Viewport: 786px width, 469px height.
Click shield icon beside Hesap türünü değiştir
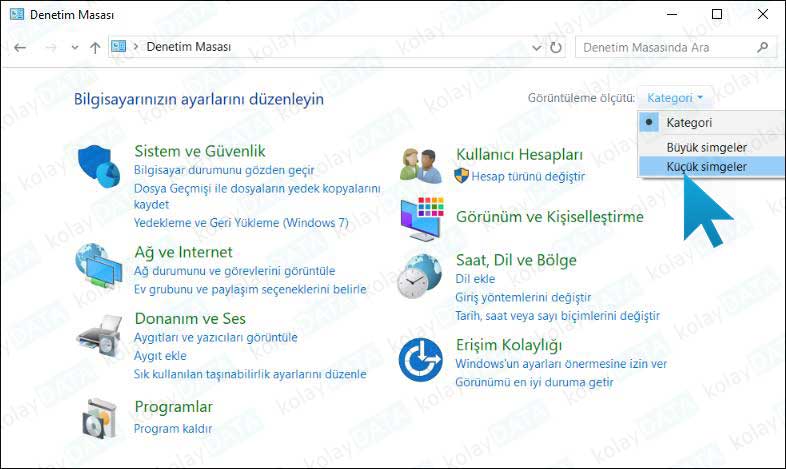(461, 176)
